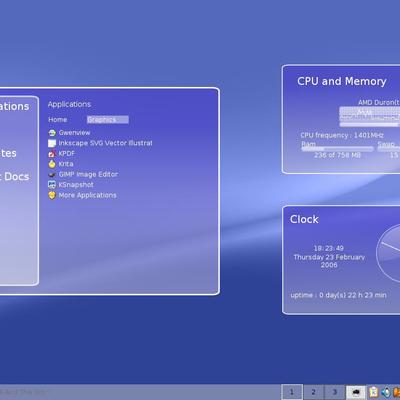Click the CPU and Memory widget title

point(342,81)
